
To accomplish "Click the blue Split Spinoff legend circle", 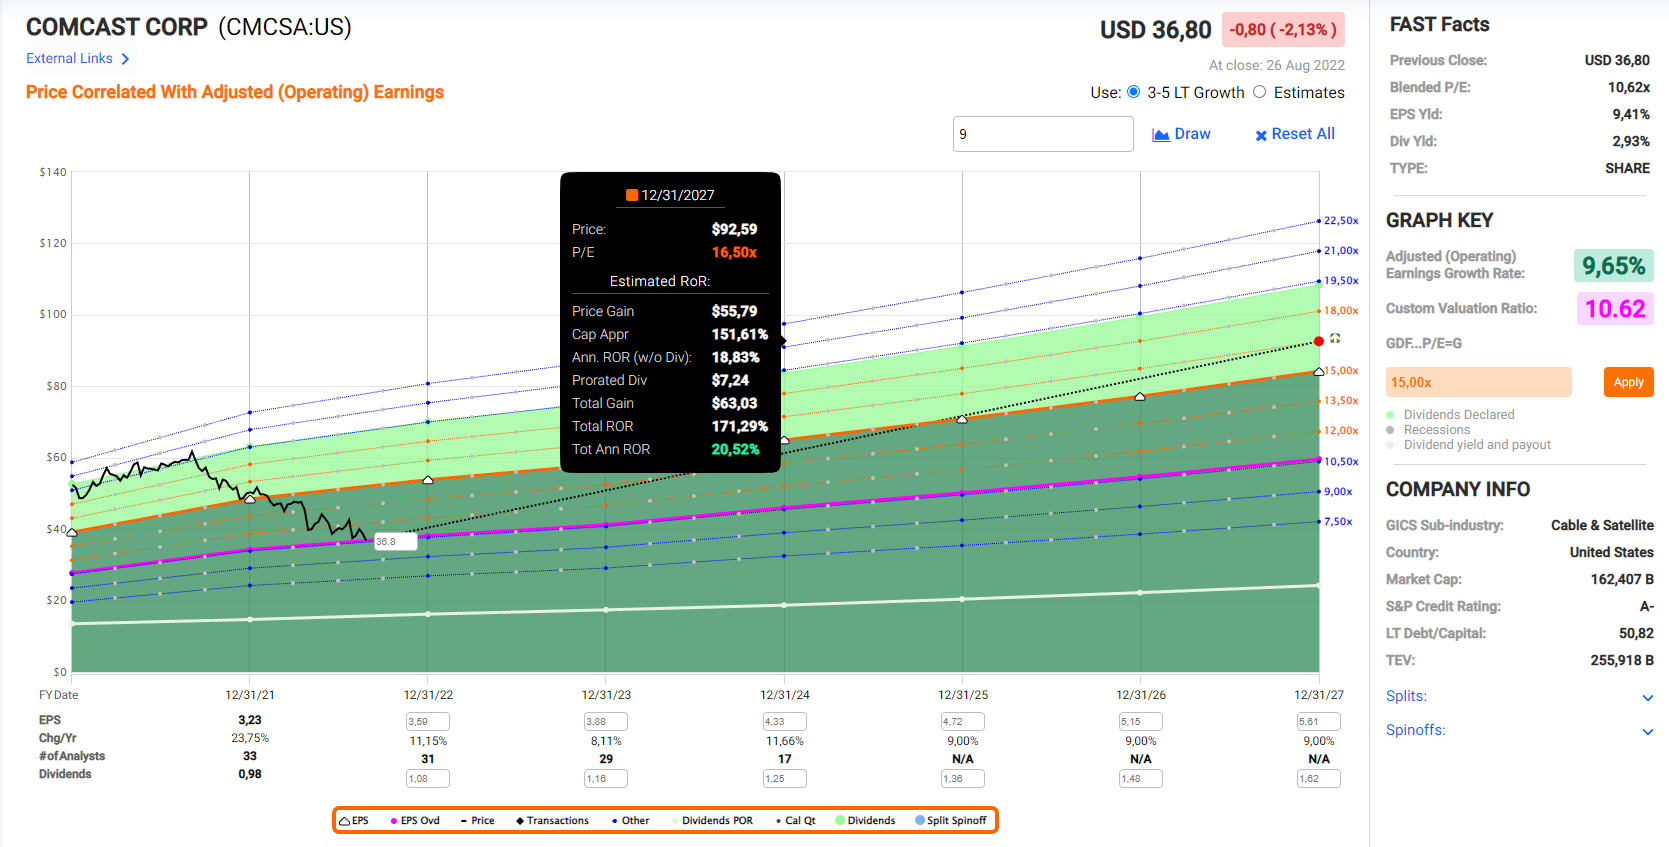I will pos(920,821).
